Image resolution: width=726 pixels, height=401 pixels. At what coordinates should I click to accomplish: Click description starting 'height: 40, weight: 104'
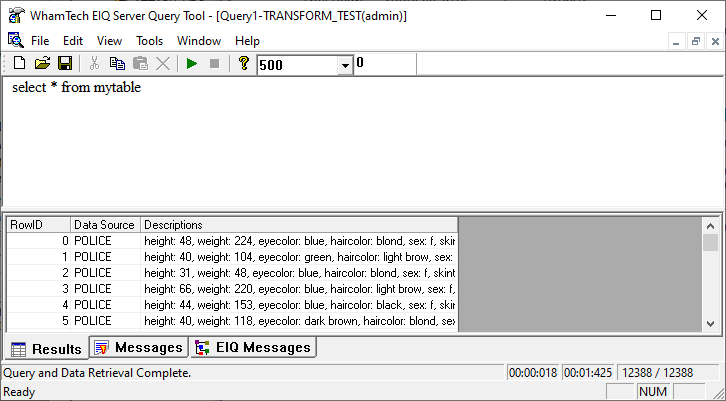coord(299,257)
